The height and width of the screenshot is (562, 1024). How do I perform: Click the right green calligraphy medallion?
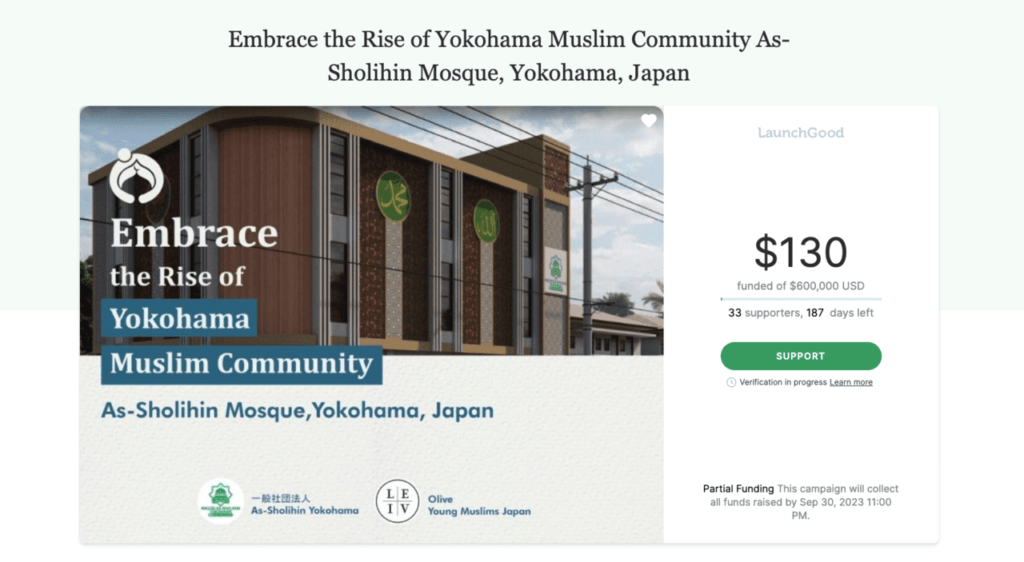486,220
